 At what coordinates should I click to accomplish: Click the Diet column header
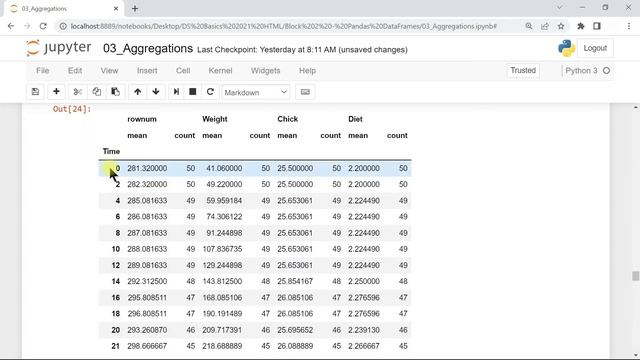pos(355,119)
